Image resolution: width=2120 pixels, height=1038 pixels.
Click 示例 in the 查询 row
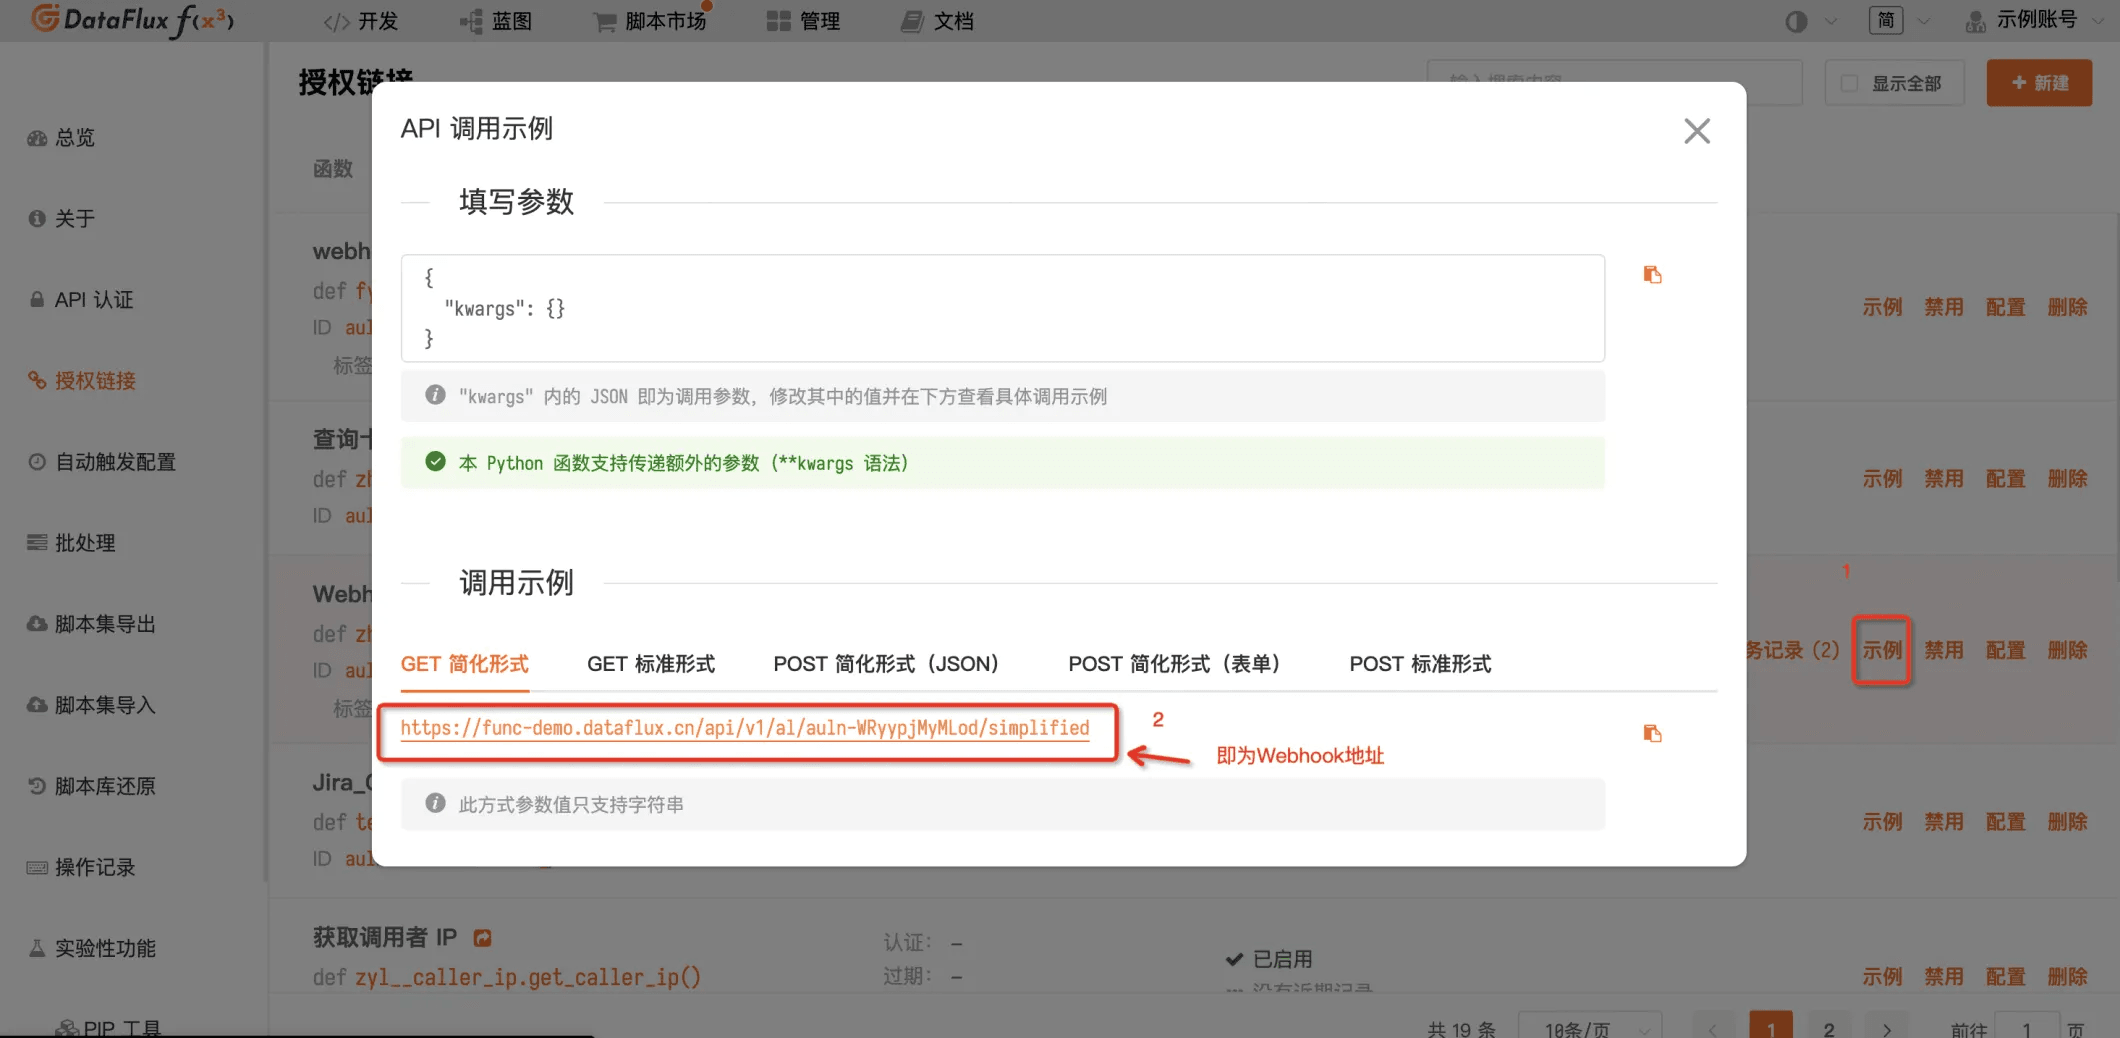tap(1881, 479)
